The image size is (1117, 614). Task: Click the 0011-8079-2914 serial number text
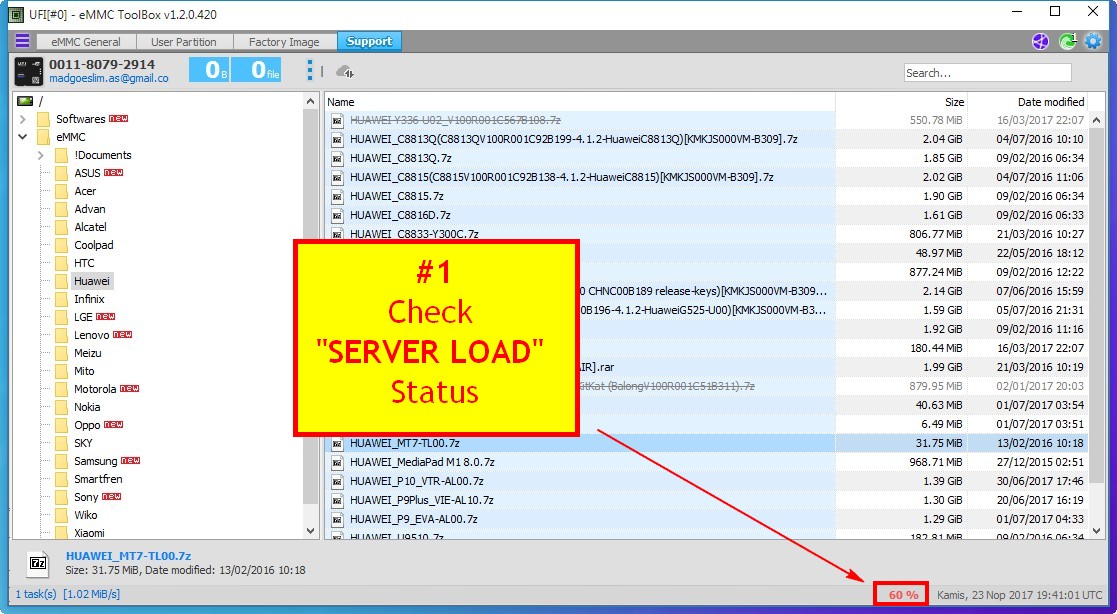102,64
